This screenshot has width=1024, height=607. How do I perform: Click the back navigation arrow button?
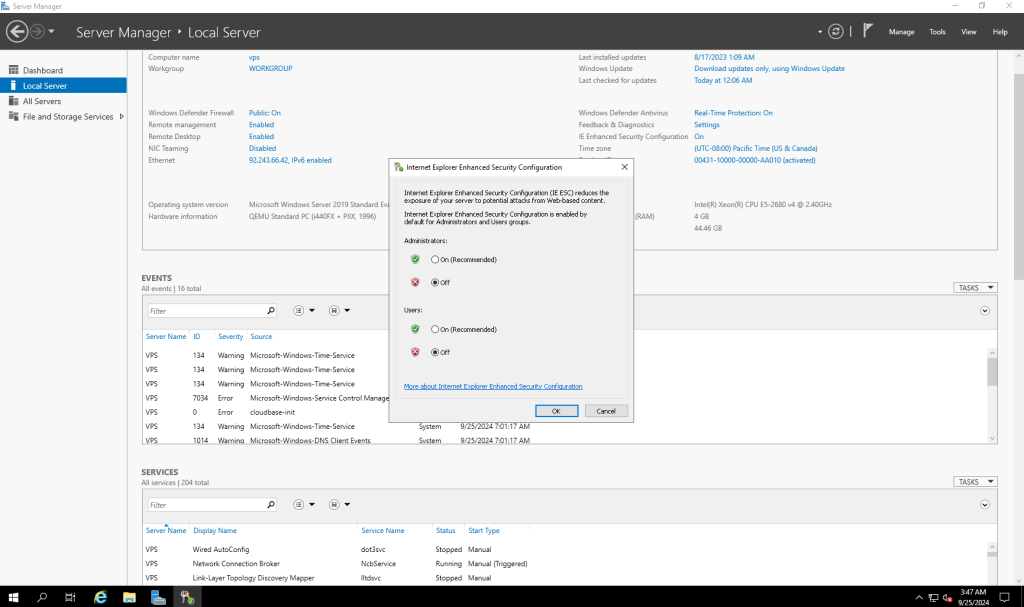click(x=17, y=32)
